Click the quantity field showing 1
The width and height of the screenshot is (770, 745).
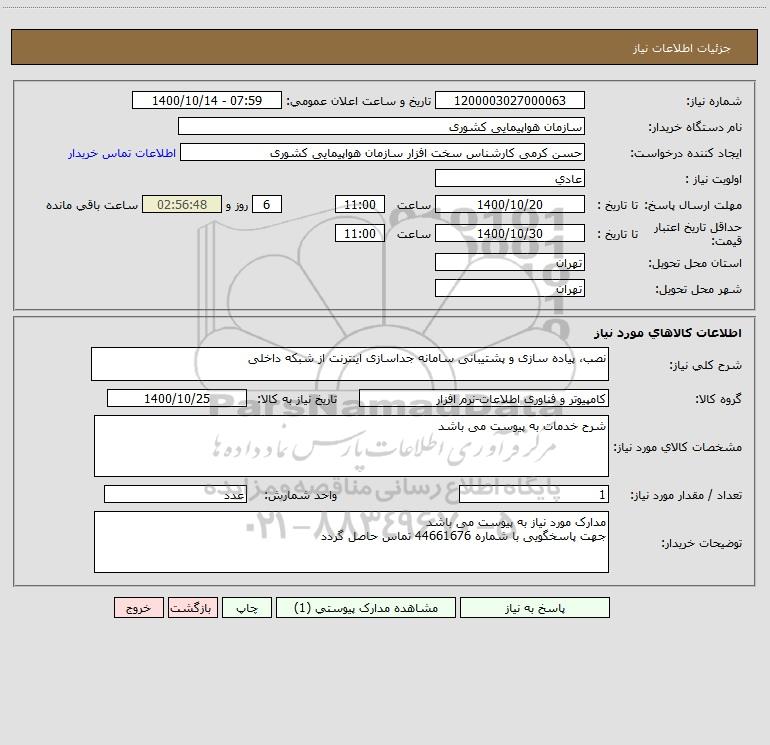click(534, 495)
